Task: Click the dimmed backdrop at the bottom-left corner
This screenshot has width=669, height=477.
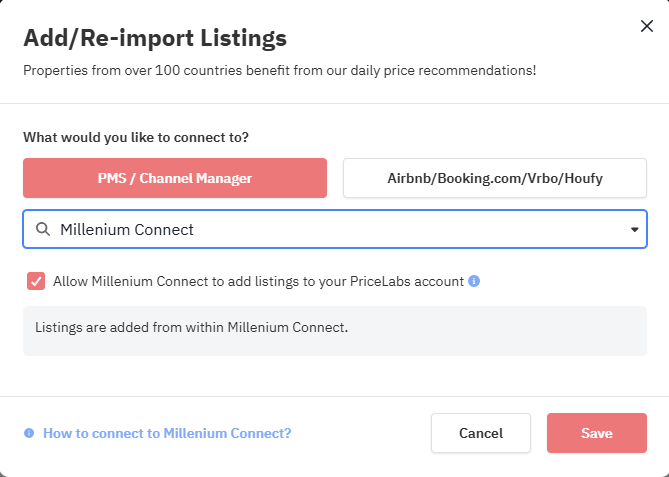Action: coord(4,473)
